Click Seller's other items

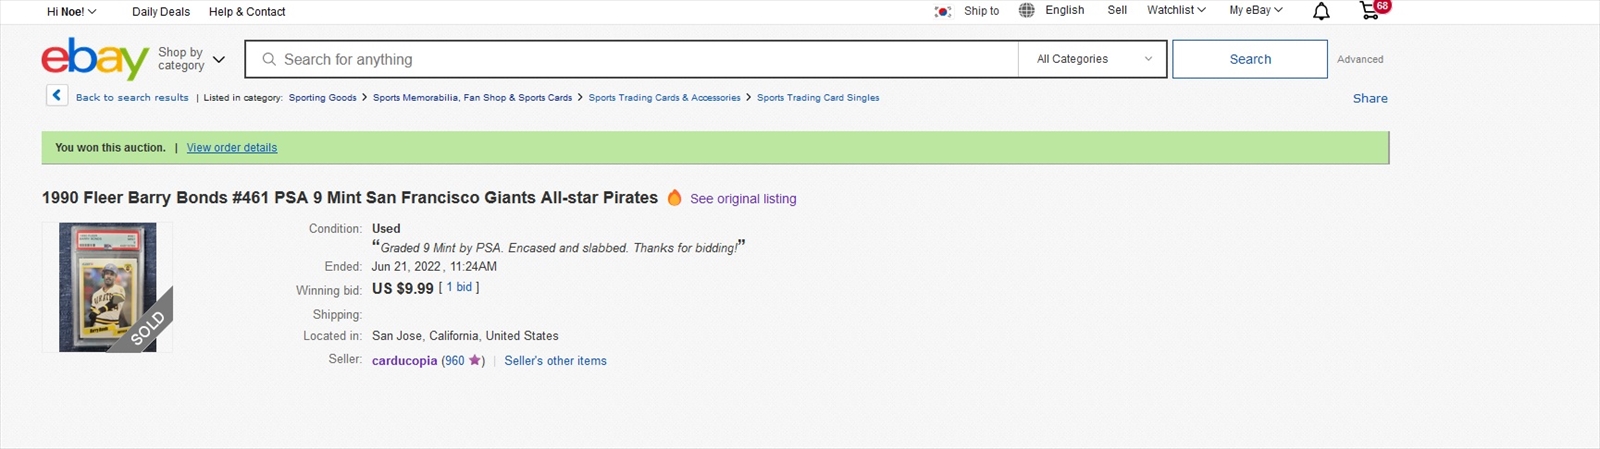(555, 361)
